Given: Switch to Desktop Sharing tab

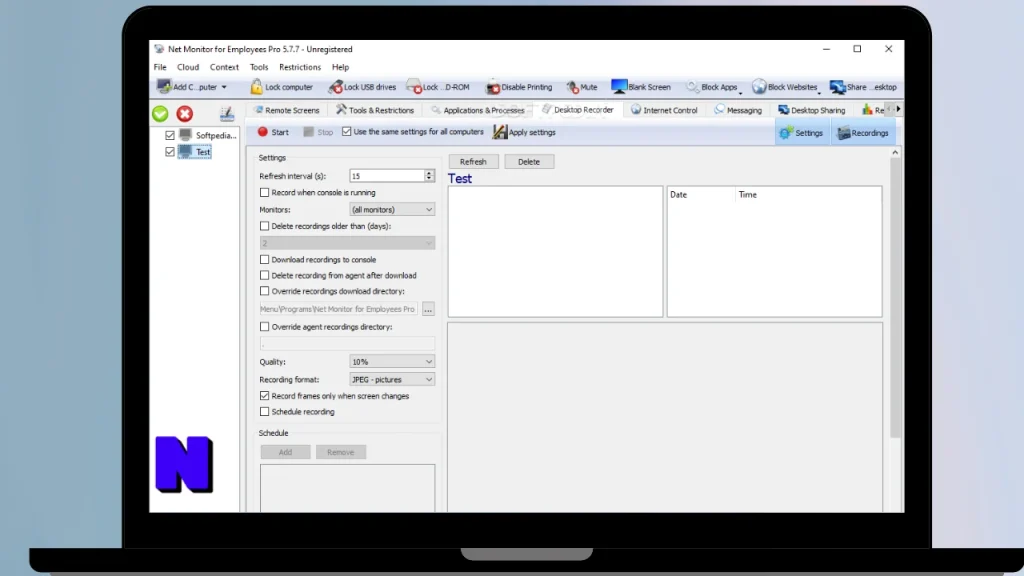Looking at the screenshot, I should tap(811, 110).
